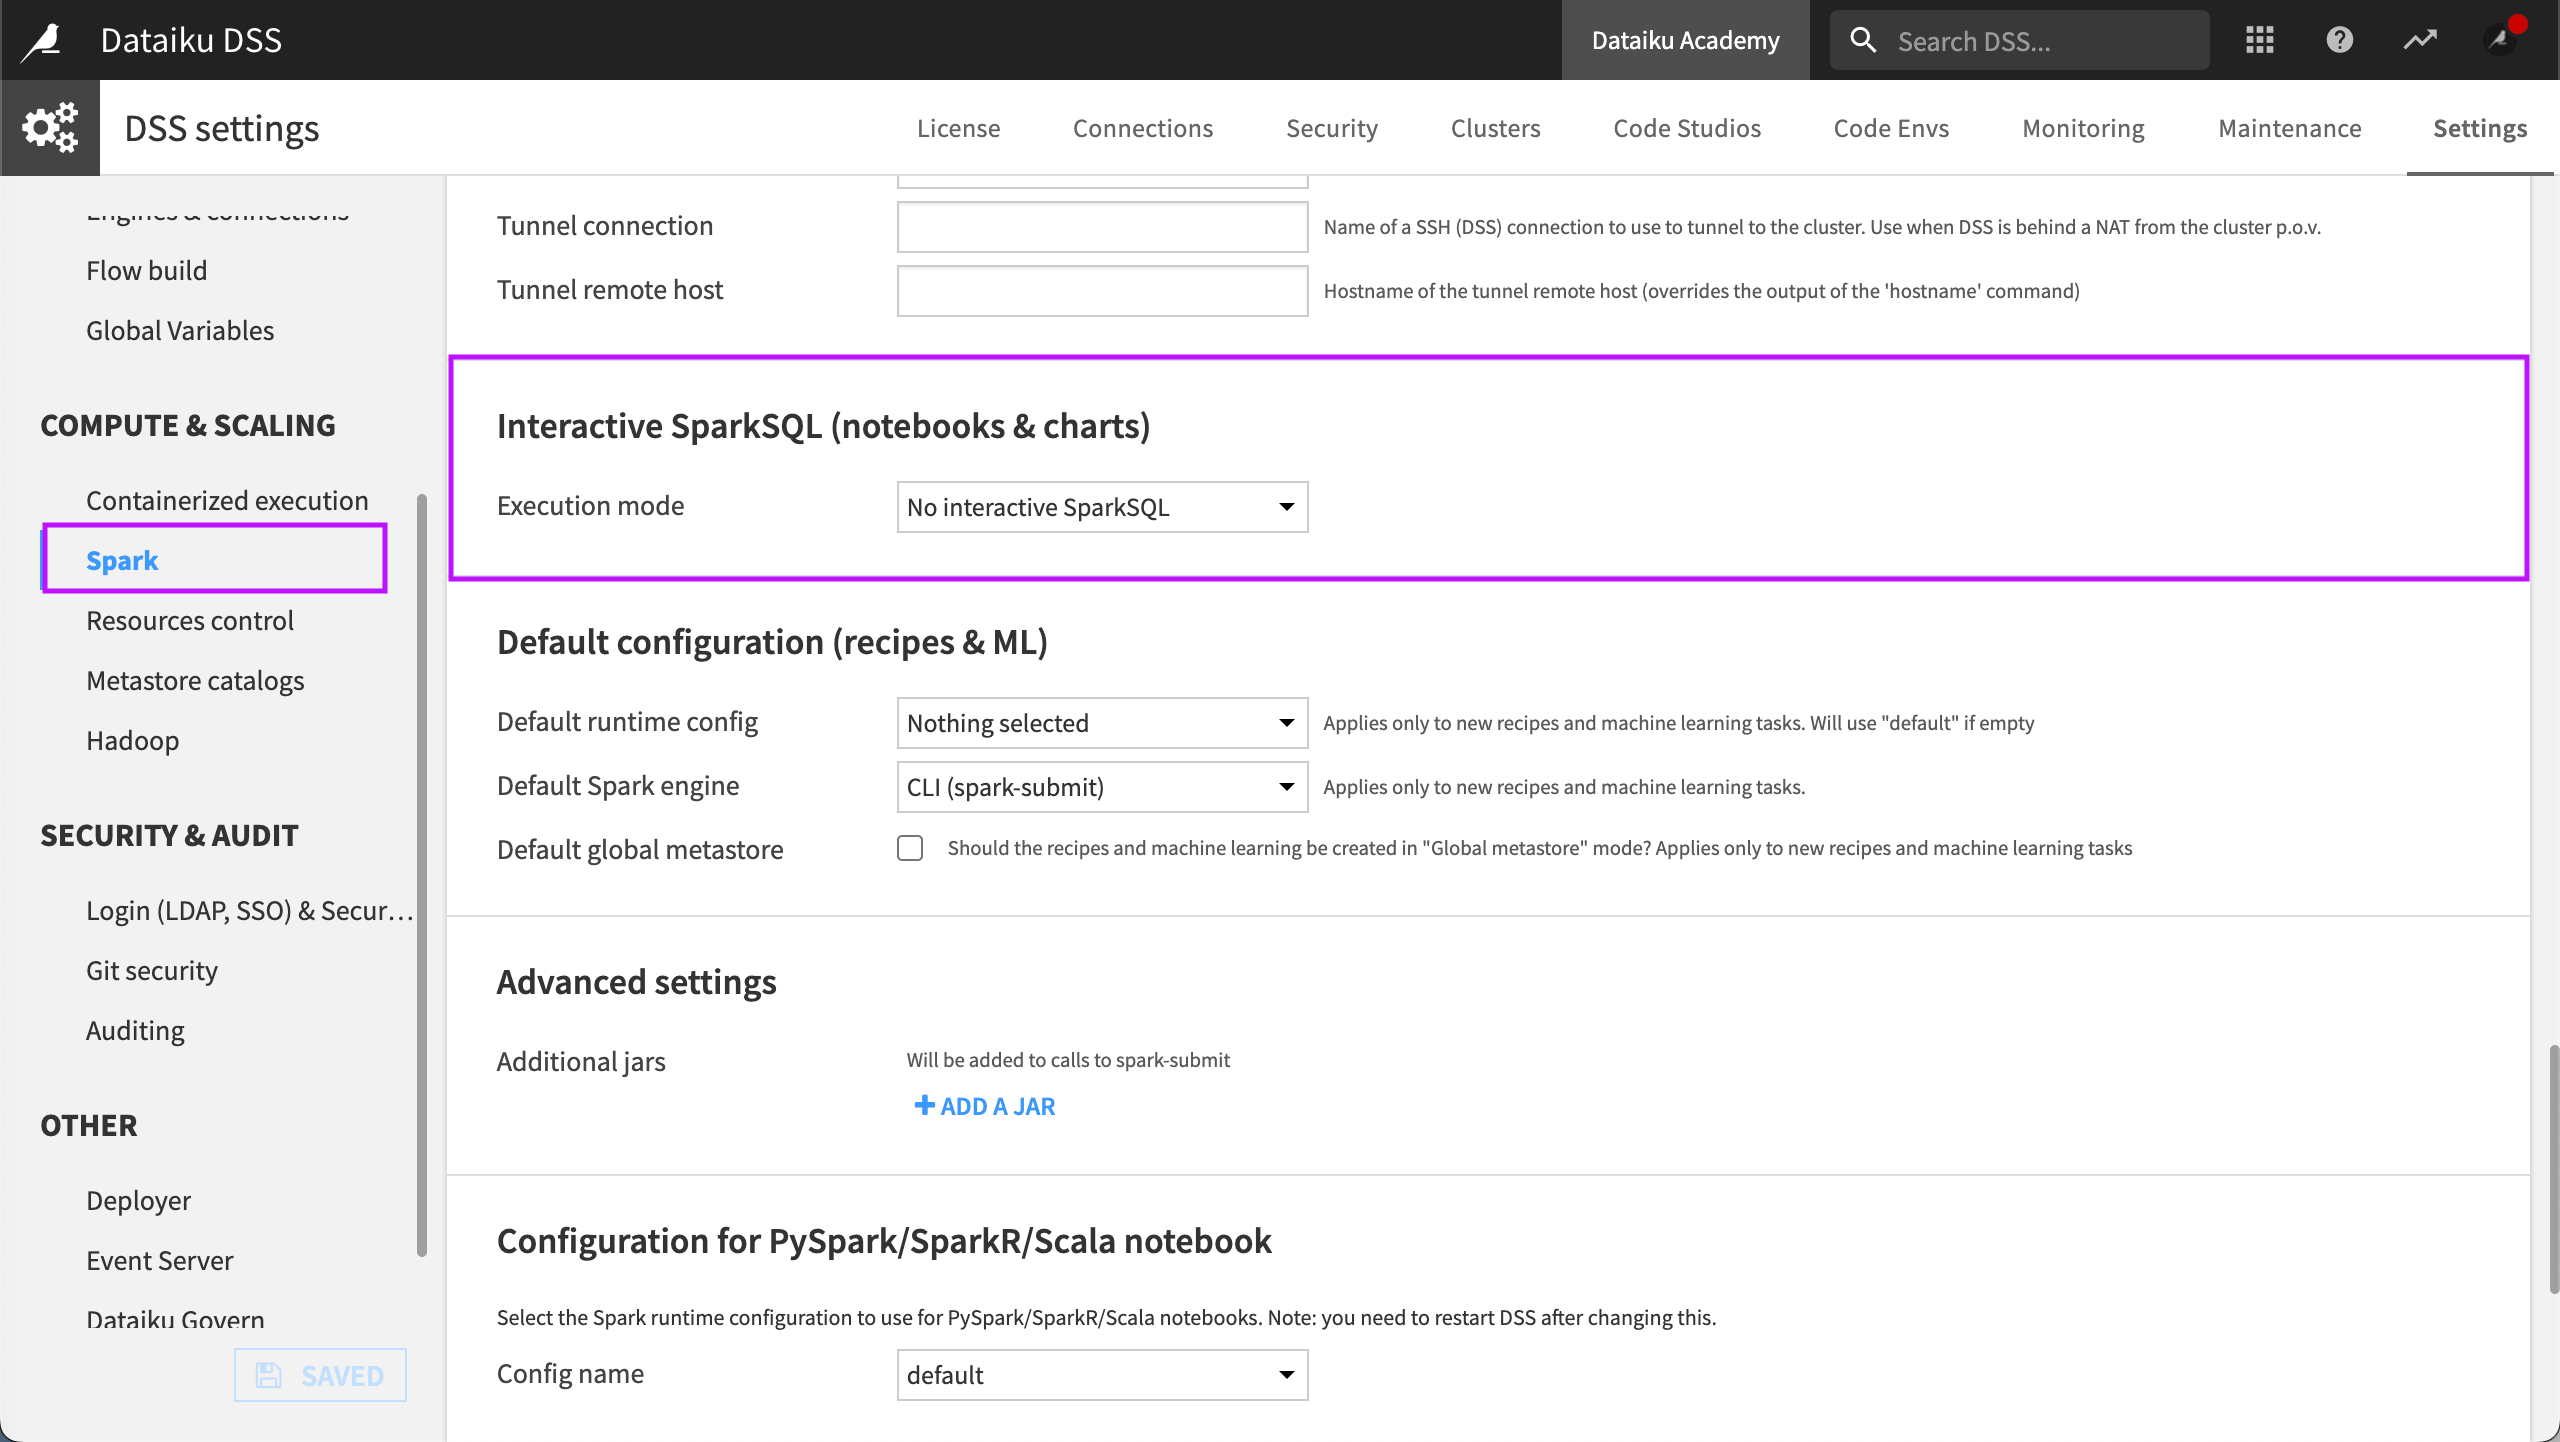Switch to the Code Envs tab
The image size is (2560, 1442).
pos(1890,127)
